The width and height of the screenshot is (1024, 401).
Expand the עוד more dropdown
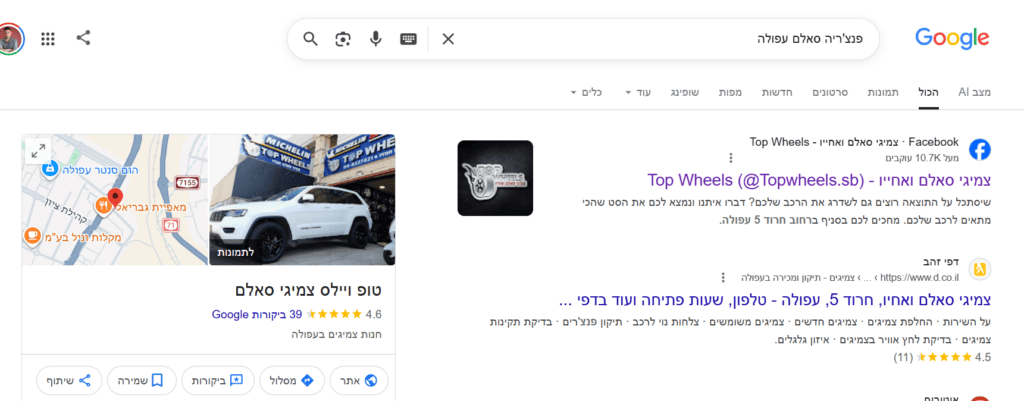coord(639,92)
